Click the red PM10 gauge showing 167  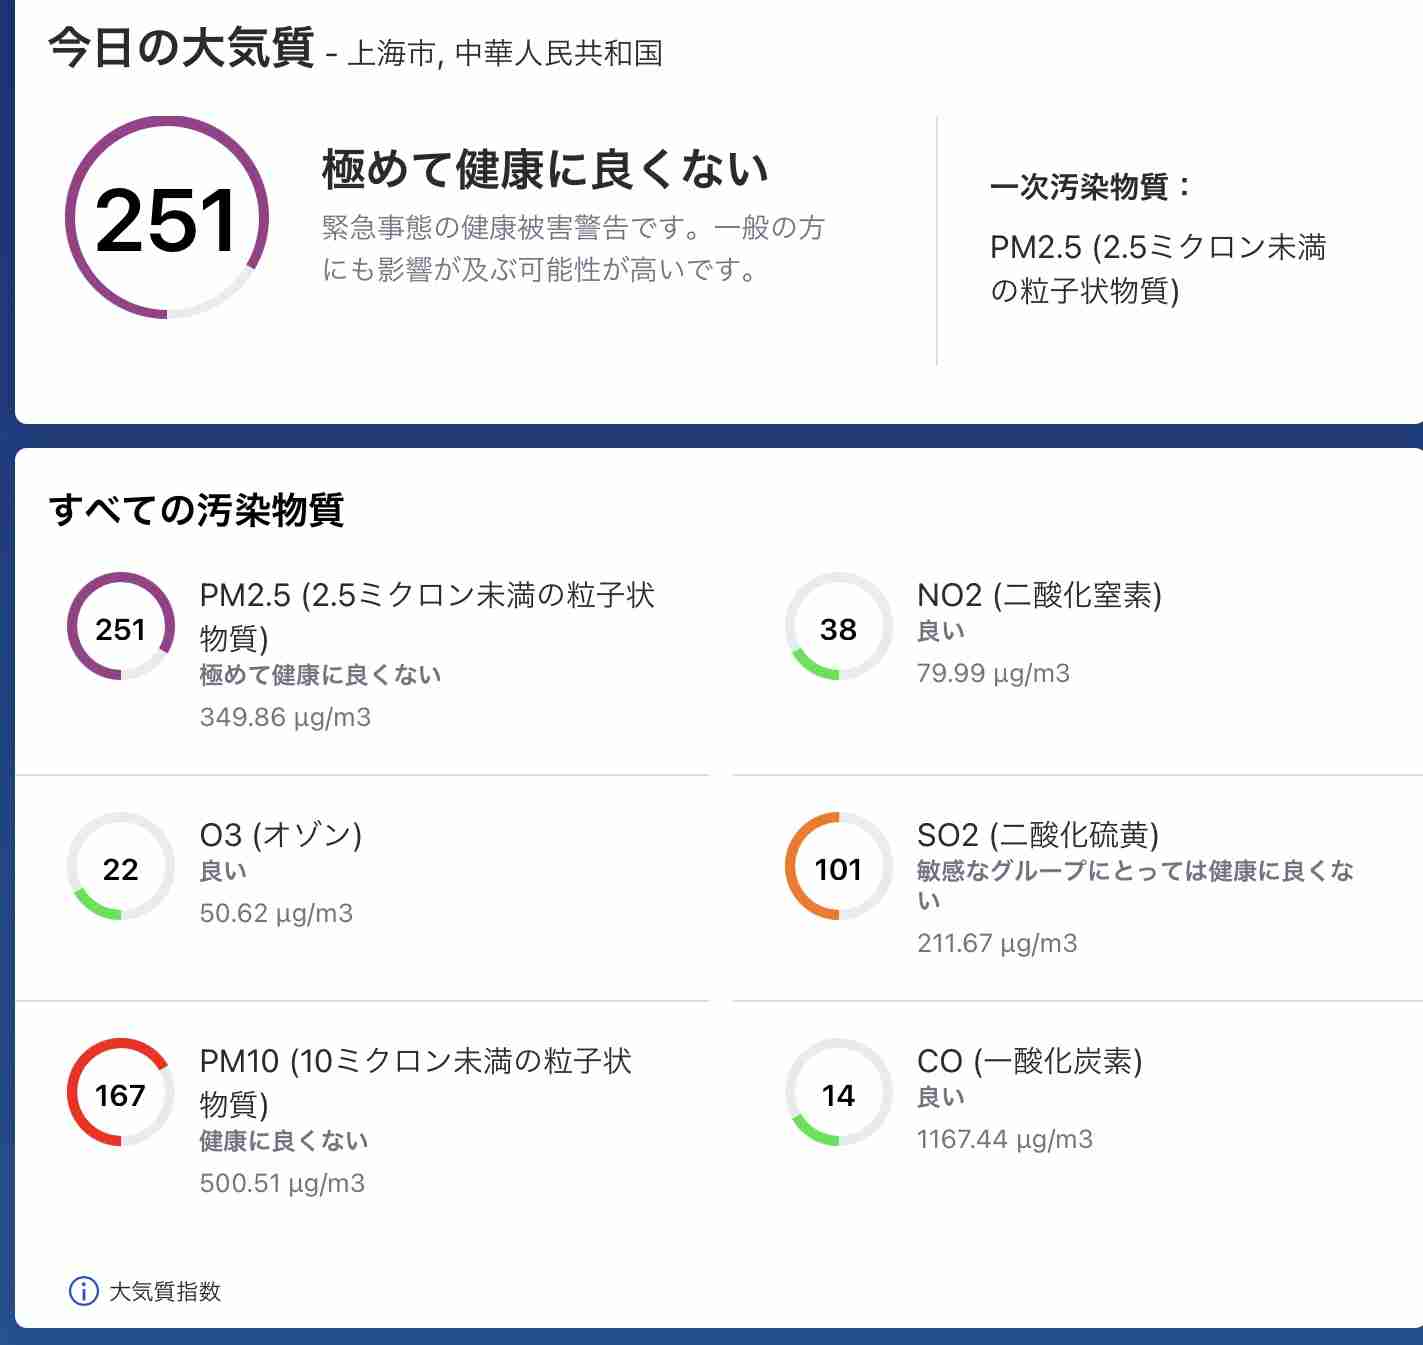coord(121,1093)
